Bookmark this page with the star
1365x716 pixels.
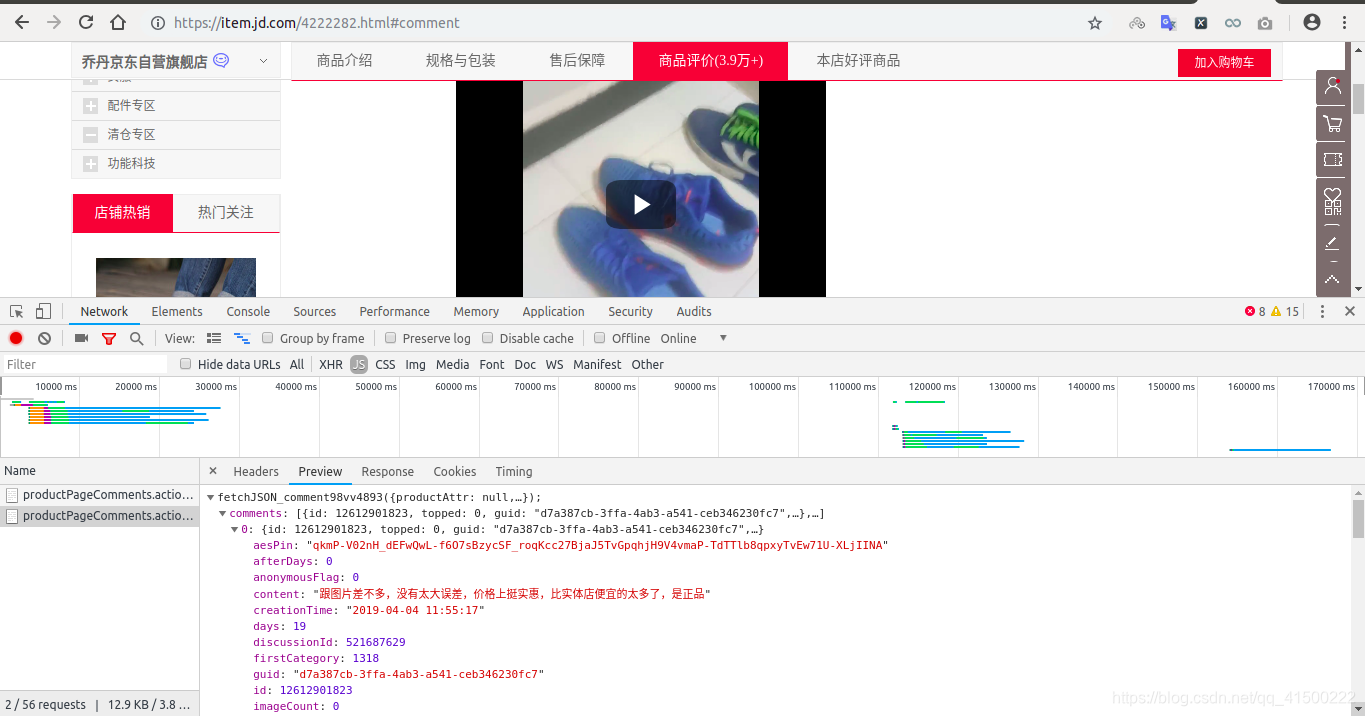tap(1095, 23)
